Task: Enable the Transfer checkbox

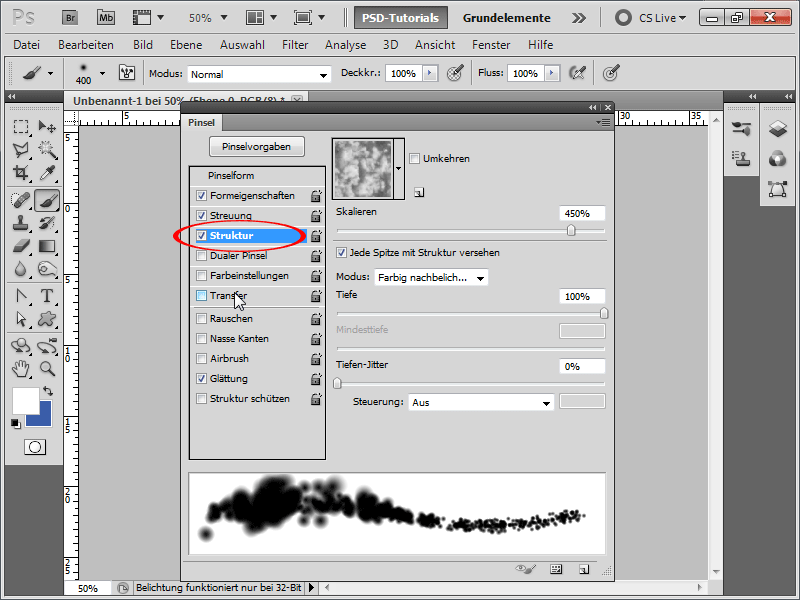Action: (202, 295)
